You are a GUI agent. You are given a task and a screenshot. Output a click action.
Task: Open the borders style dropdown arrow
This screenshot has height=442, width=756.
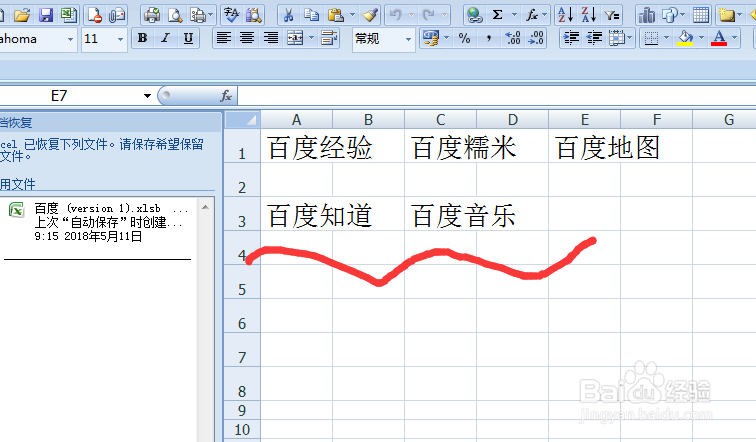[x=666, y=38]
